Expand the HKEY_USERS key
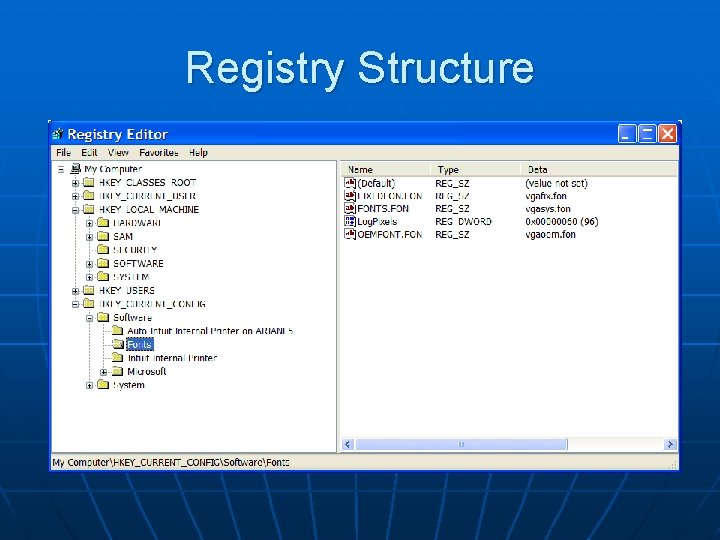The height and width of the screenshot is (540, 720). click(75, 291)
